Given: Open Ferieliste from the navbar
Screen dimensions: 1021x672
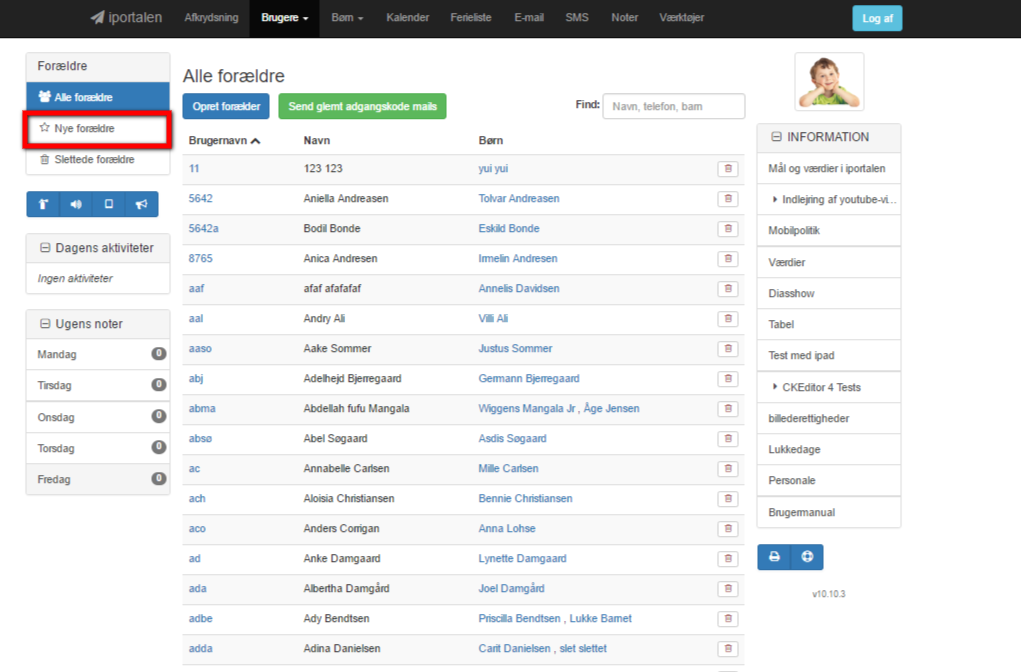Looking at the screenshot, I should tap(471, 18).
